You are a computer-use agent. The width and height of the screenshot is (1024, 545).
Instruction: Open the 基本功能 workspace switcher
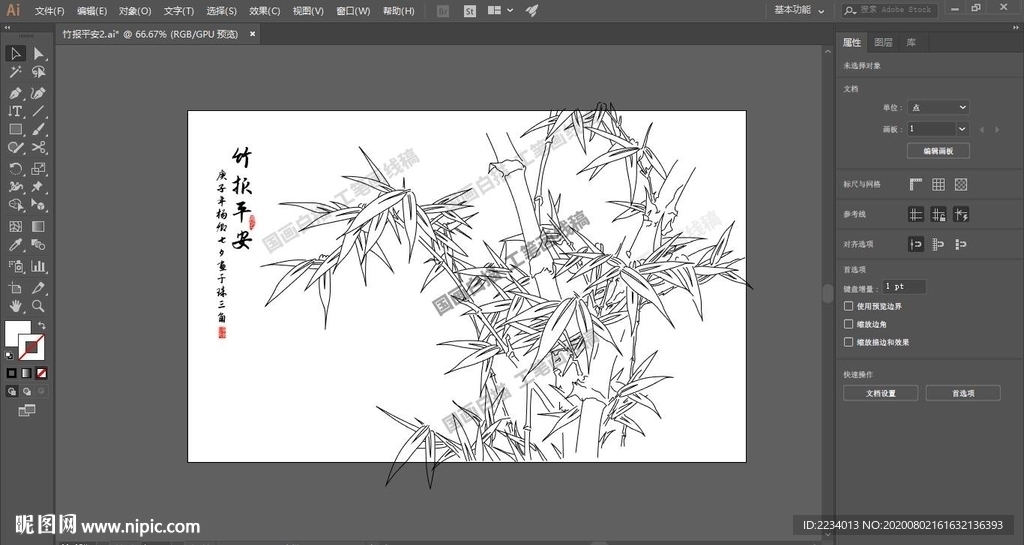click(x=799, y=10)
